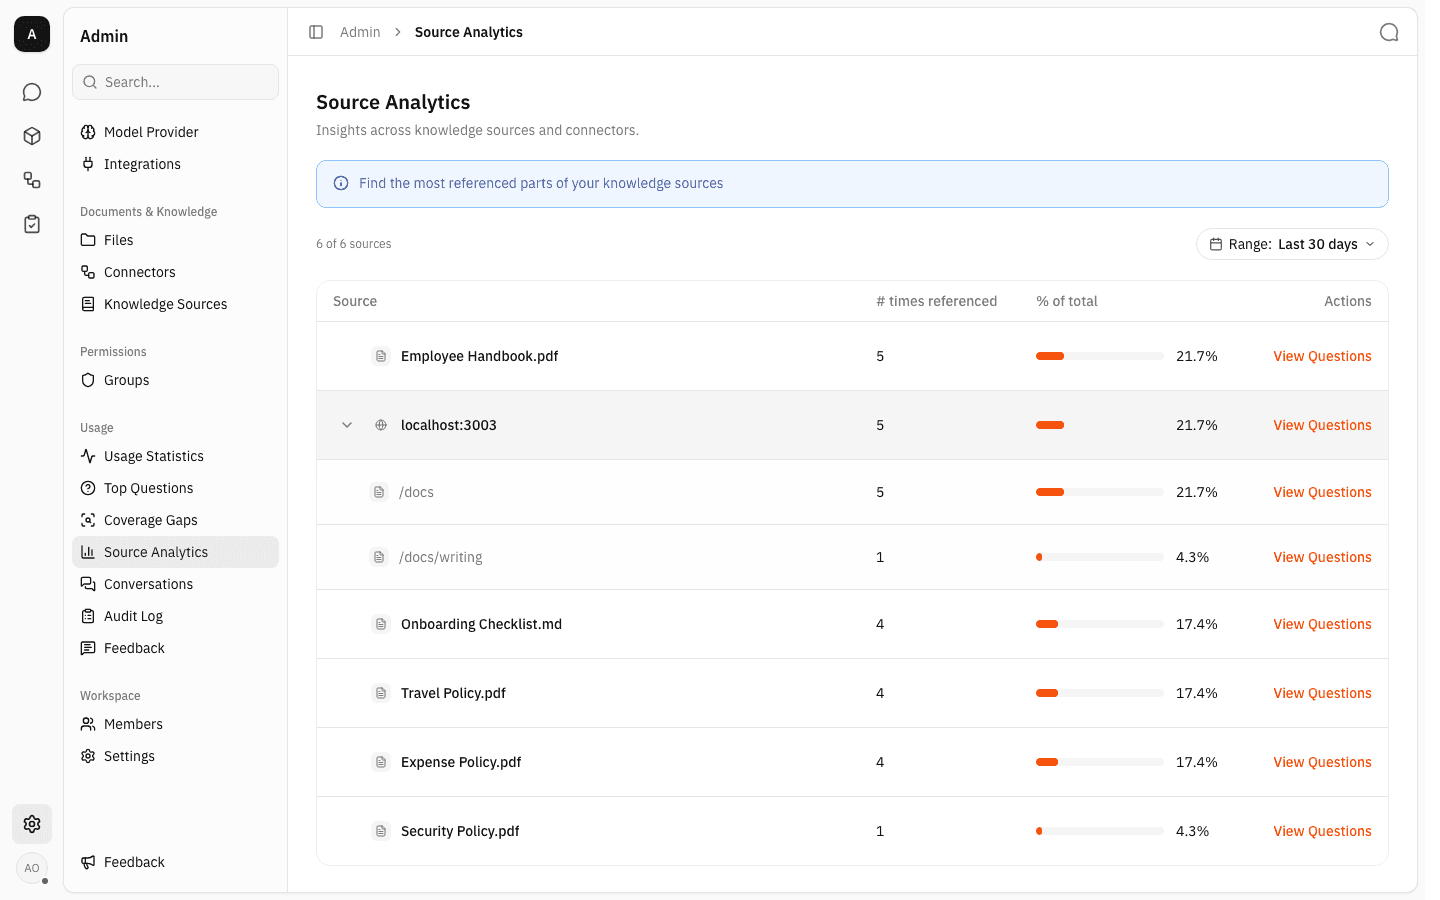Open Feedback under Usage section

click(x=175, y=648)
